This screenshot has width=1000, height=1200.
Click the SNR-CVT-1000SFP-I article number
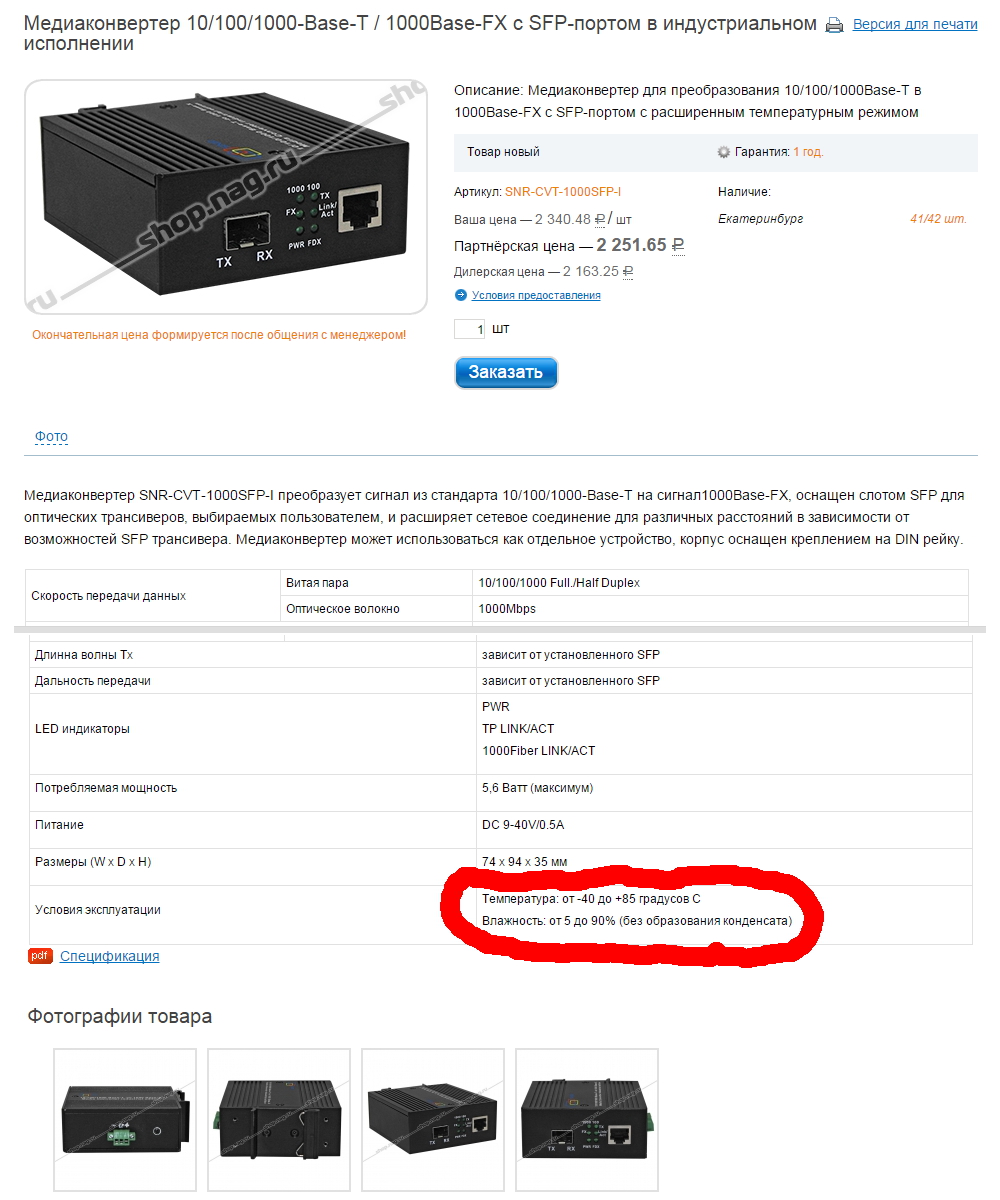569,191
